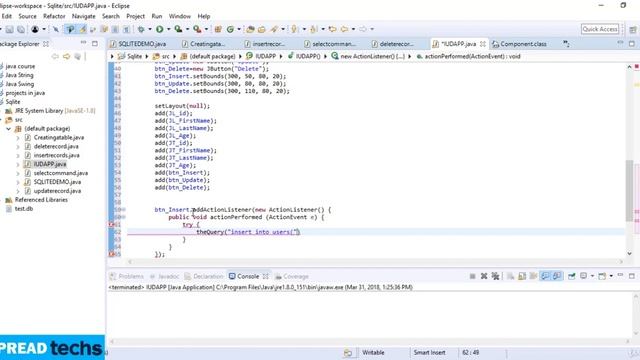Open the Window menu

[x=180, y=16]
